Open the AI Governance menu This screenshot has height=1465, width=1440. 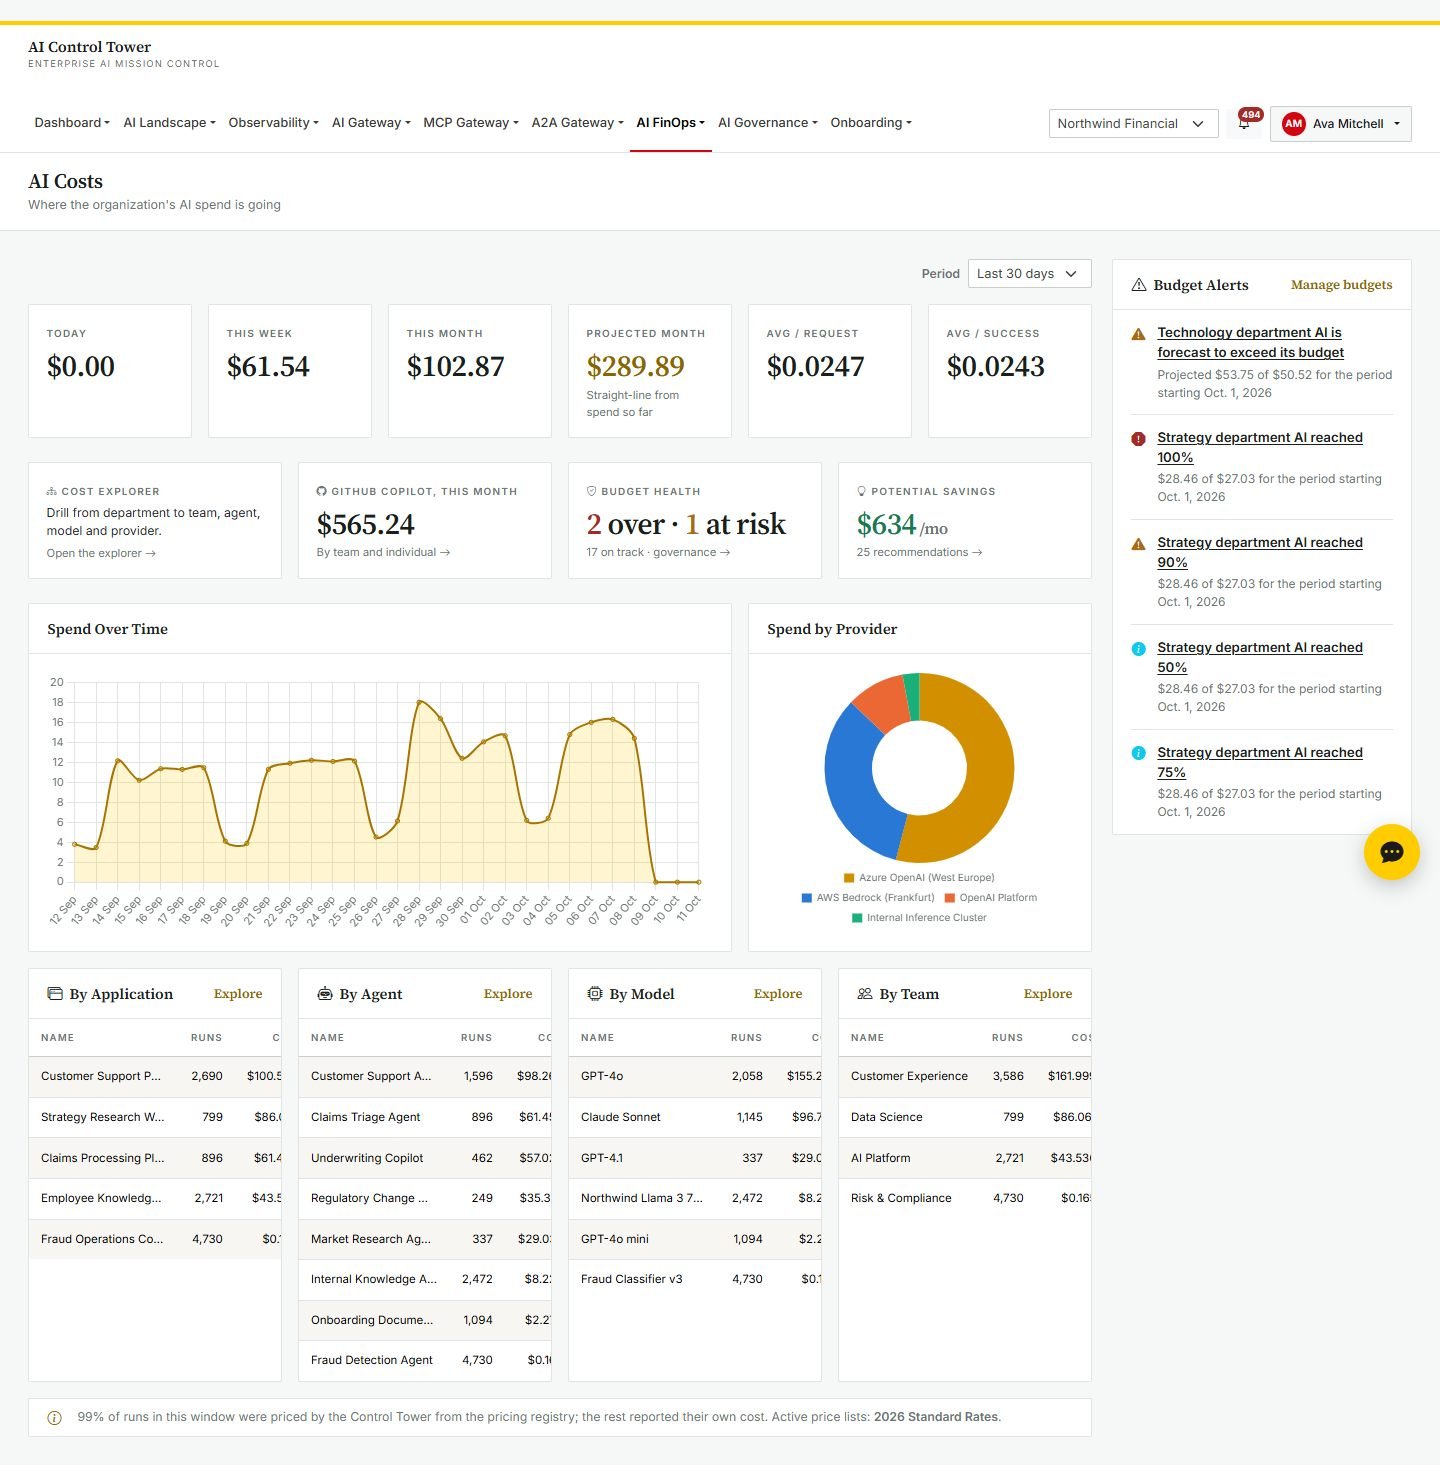pos(768,123)
